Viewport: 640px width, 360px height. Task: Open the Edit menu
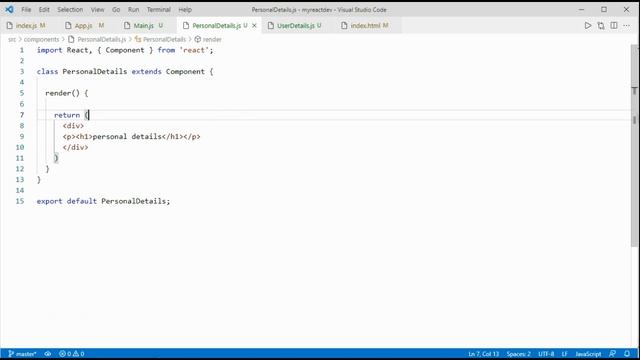tap(44, 9)
